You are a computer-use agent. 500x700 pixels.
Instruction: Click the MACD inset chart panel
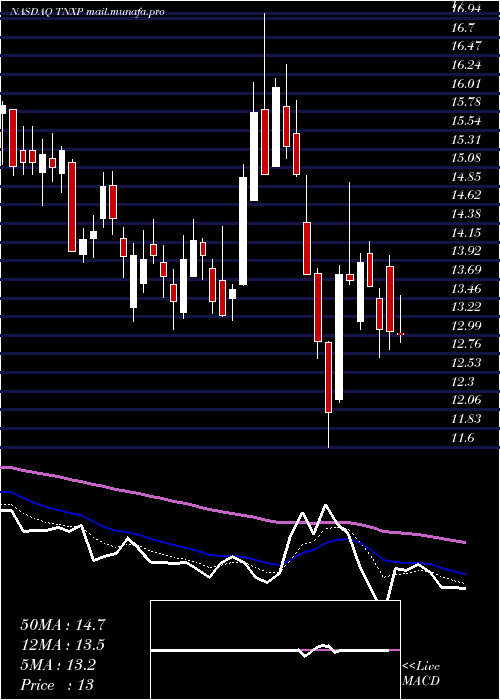pyautogui.click(x=275, y=650)
